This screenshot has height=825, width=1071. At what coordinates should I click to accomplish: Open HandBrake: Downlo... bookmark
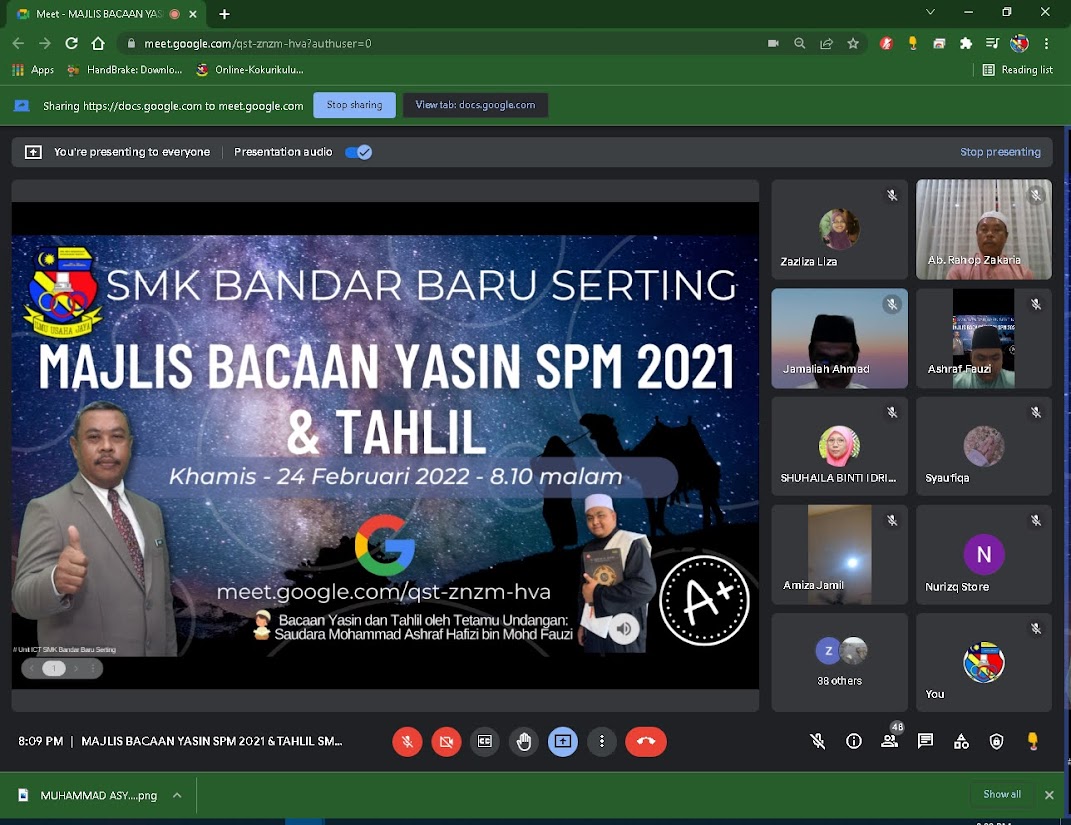click(124, 70)
